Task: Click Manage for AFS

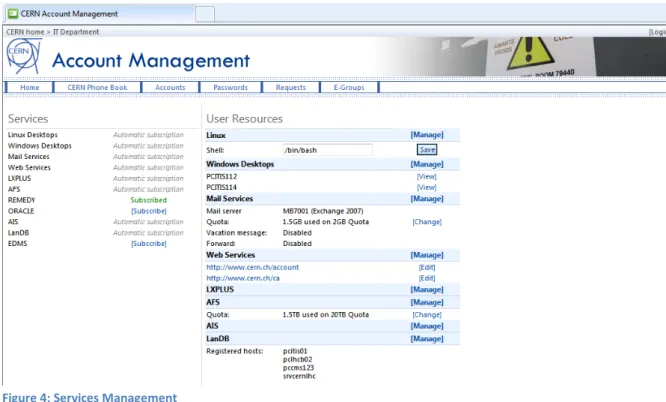Action: click(x=427, y=302)
